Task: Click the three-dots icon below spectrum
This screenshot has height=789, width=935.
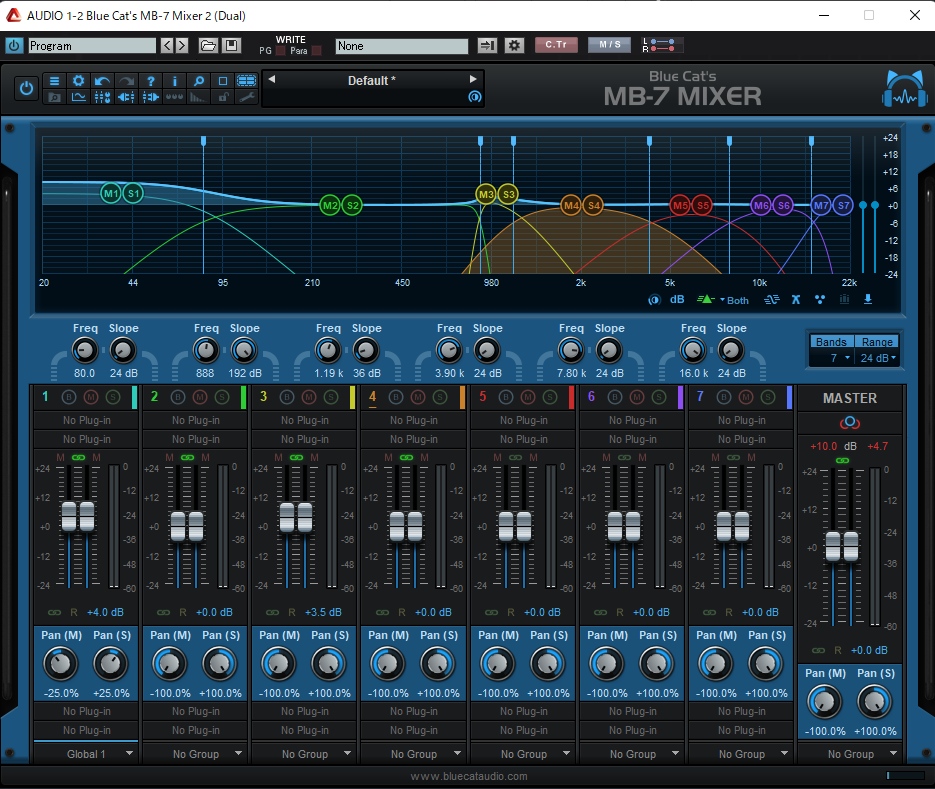Action: pos(820,299)
